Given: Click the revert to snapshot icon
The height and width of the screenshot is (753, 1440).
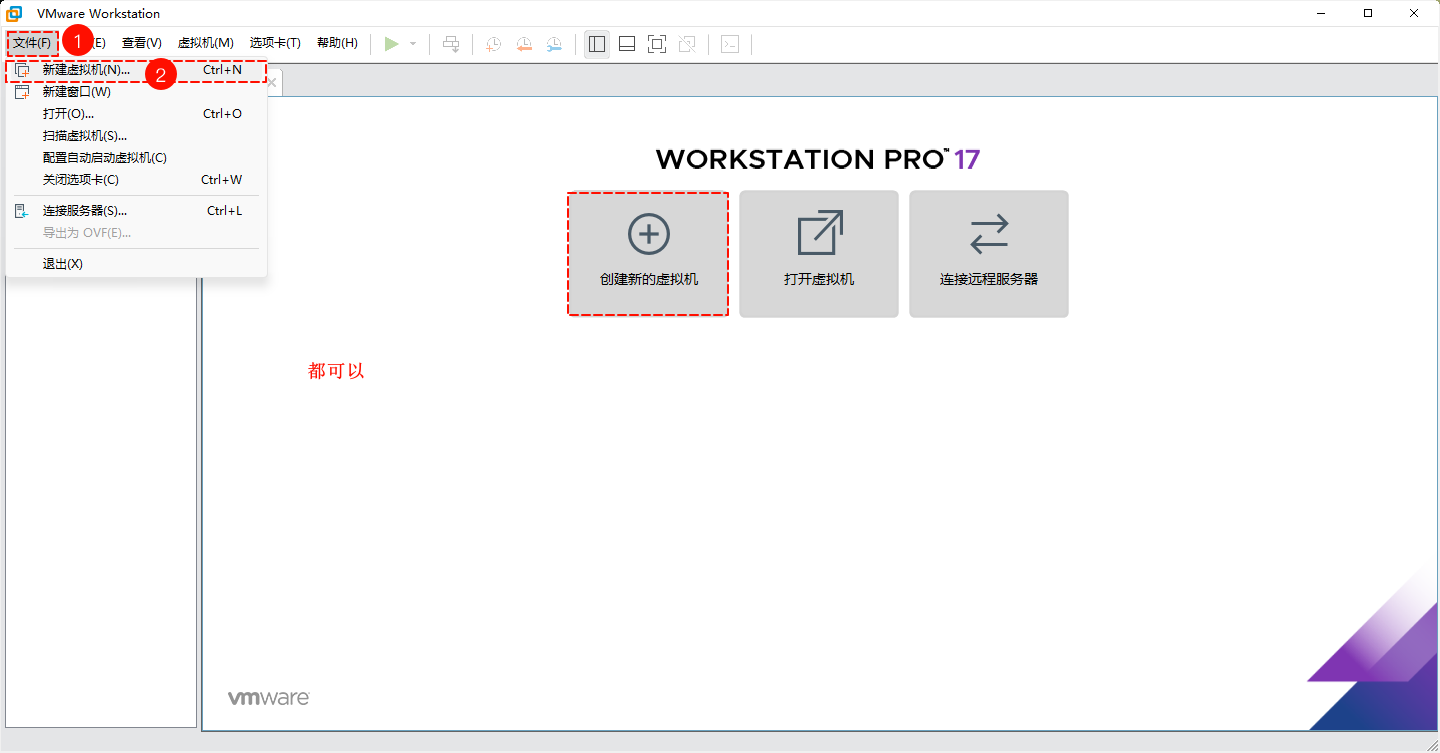Looking at the screenshot, I should (524, 44).
